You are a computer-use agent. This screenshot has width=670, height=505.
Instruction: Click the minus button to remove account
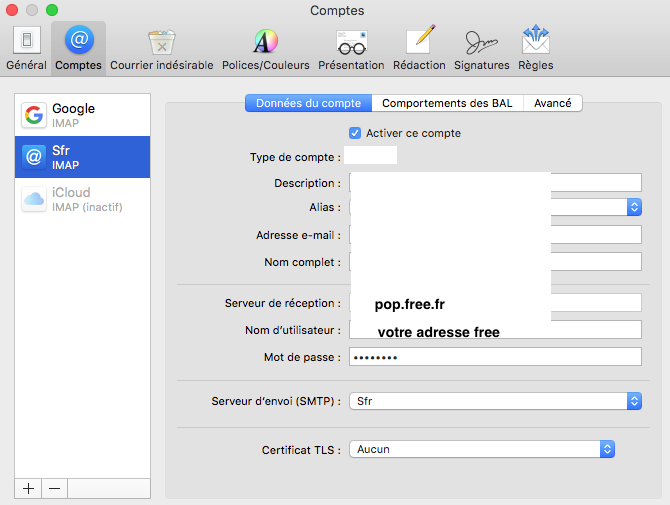coord(54,488)
